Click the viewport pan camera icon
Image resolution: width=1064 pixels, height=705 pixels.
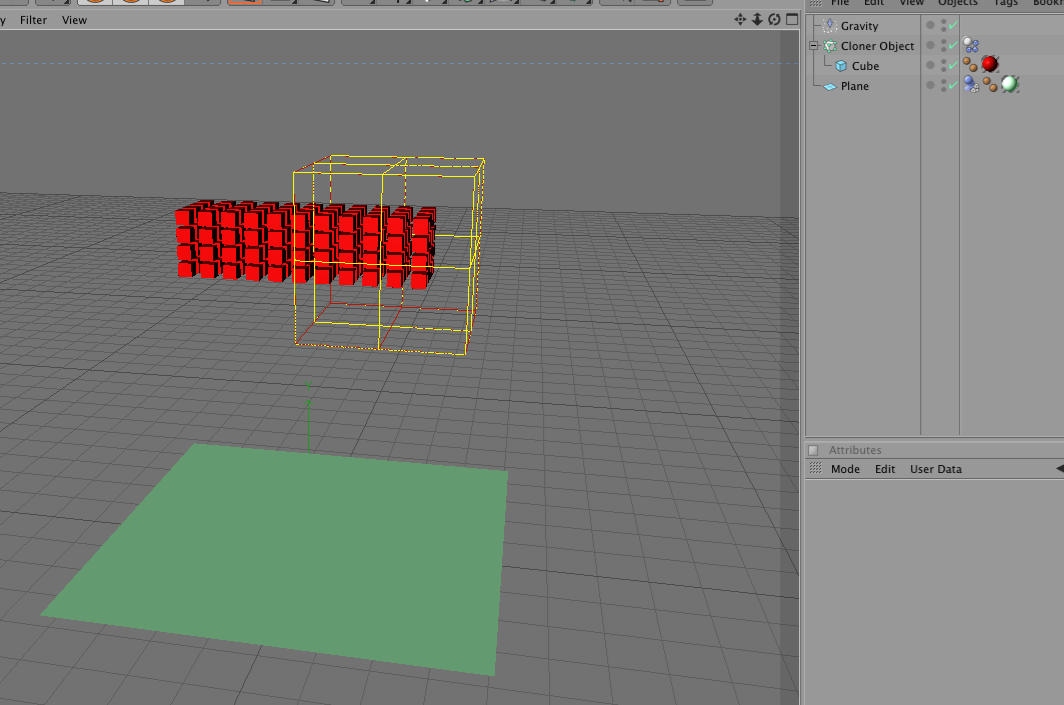click(740, 19)
